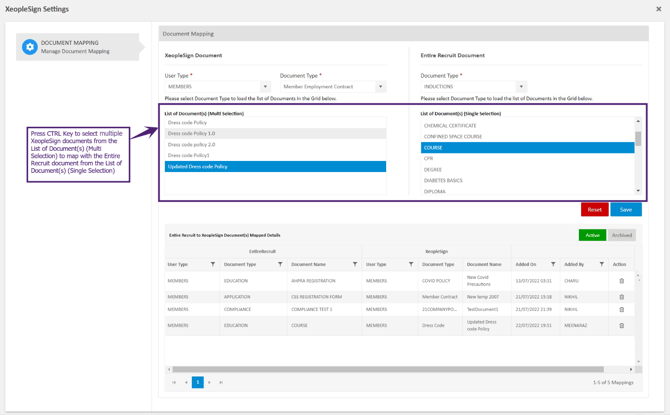Select 'Updated Dress code Policy' in multi list
Viewport: 670px width, 415px height.
click(x=276, y=167)
